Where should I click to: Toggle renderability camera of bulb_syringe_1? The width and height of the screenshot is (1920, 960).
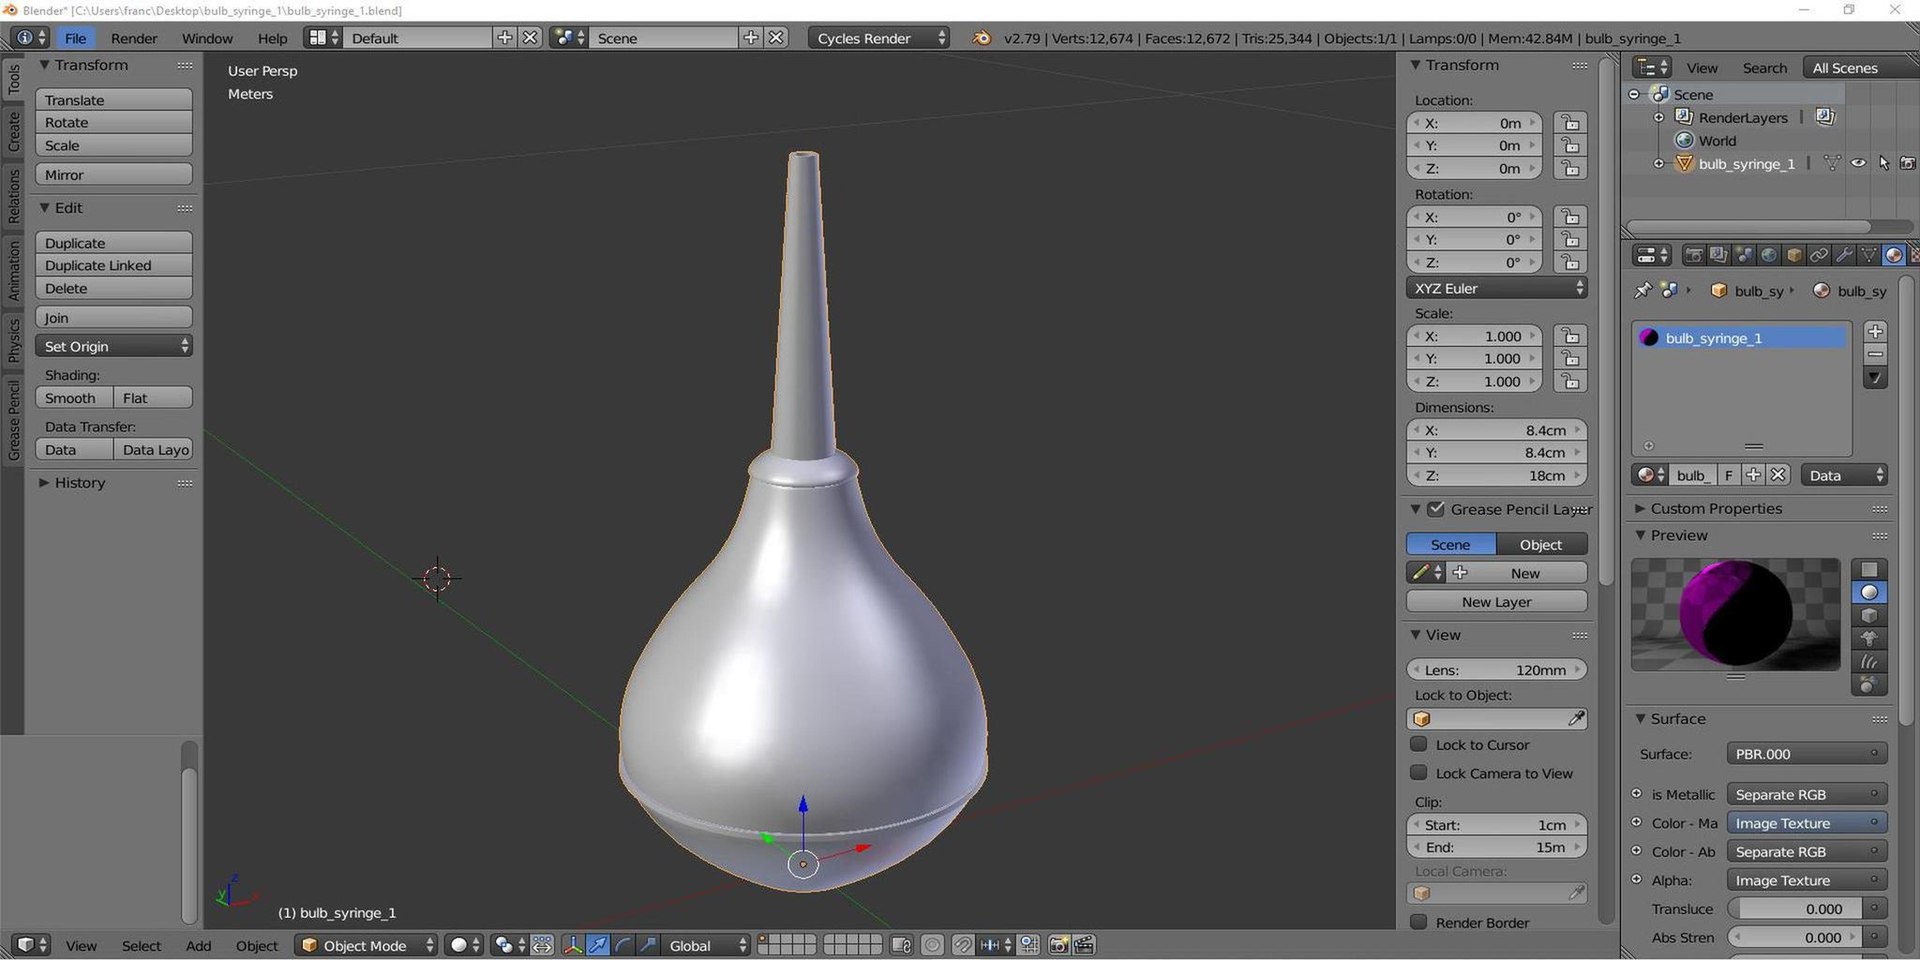[1907, 163]
